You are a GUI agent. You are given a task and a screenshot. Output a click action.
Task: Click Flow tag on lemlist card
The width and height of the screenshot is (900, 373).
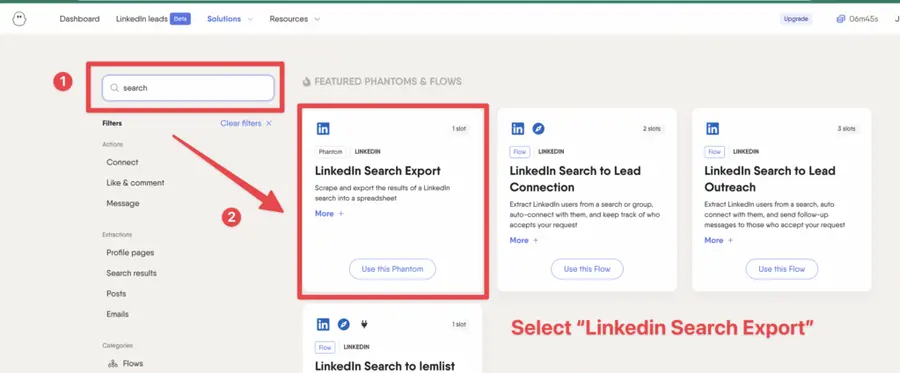[325, 348]
